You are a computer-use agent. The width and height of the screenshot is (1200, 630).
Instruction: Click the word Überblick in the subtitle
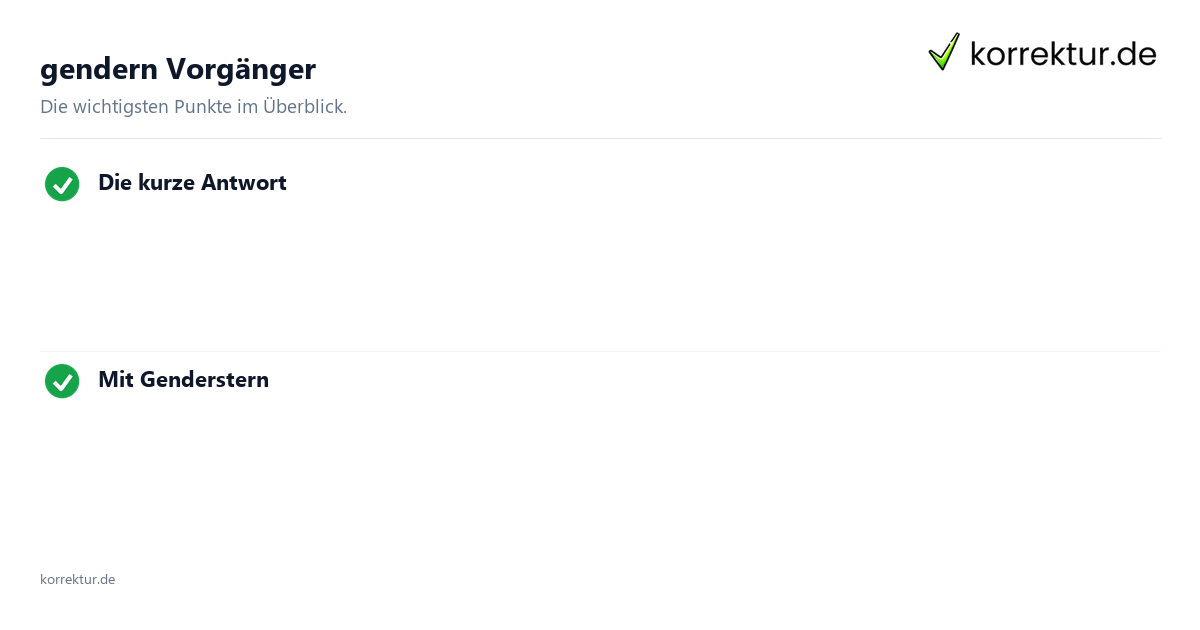tap(305, 106)
